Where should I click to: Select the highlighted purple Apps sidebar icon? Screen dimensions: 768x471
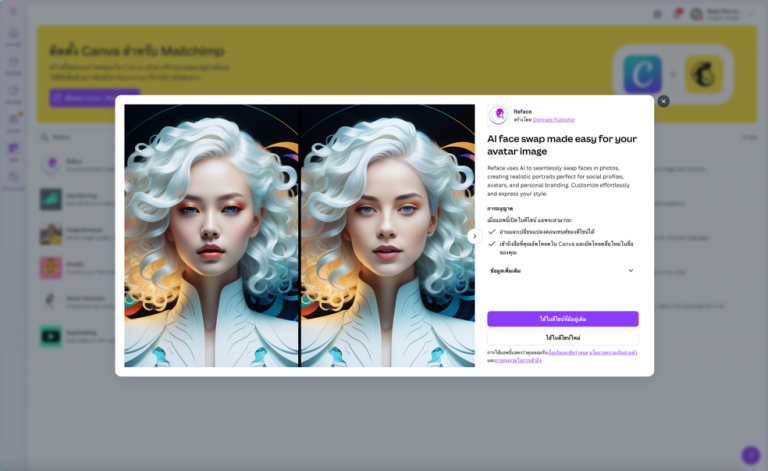pyautogui.click(x=13, y=149)
